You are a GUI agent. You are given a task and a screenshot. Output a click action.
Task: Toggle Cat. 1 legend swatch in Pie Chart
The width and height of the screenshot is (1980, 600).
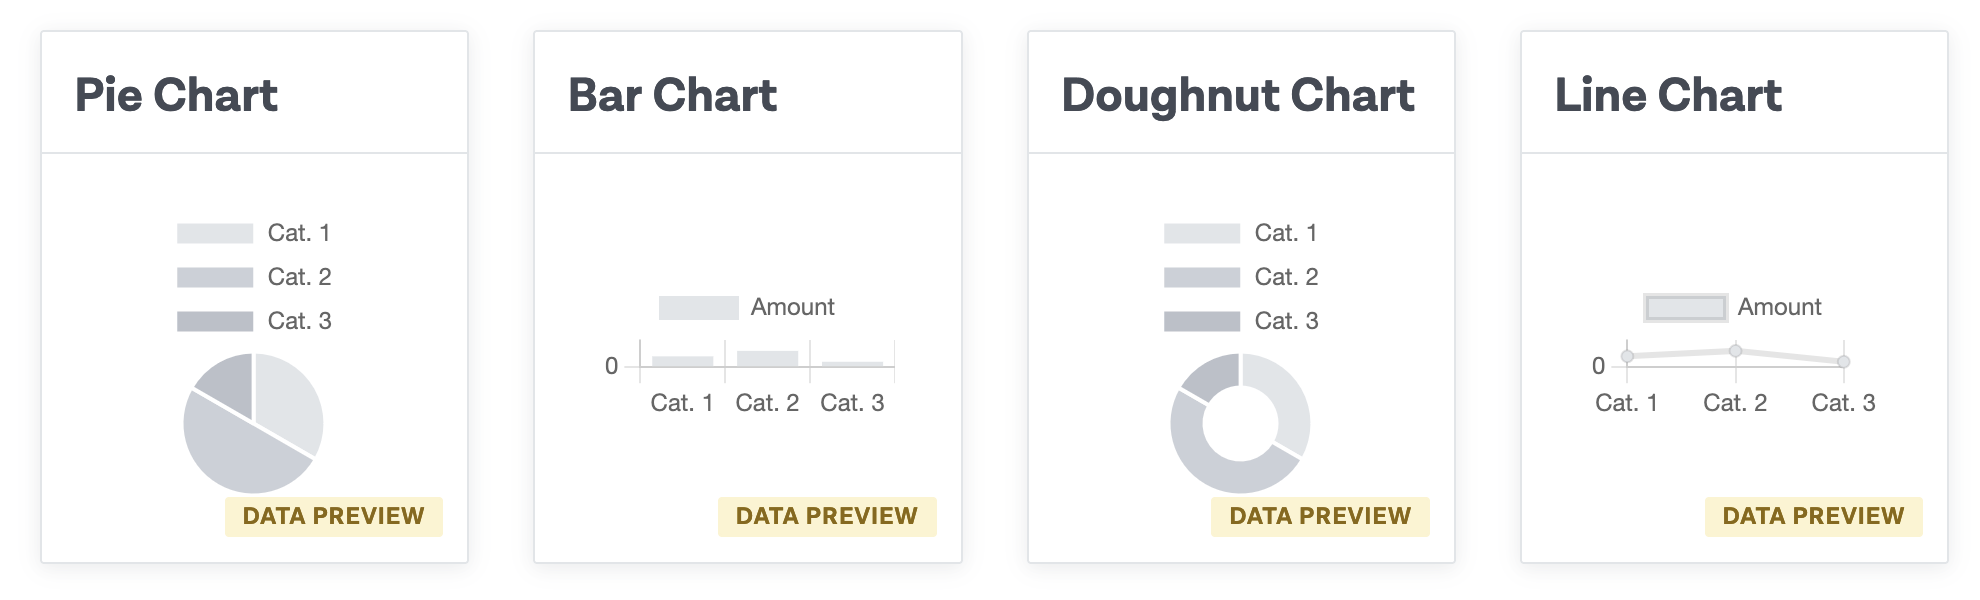click(x=215, y=234)
